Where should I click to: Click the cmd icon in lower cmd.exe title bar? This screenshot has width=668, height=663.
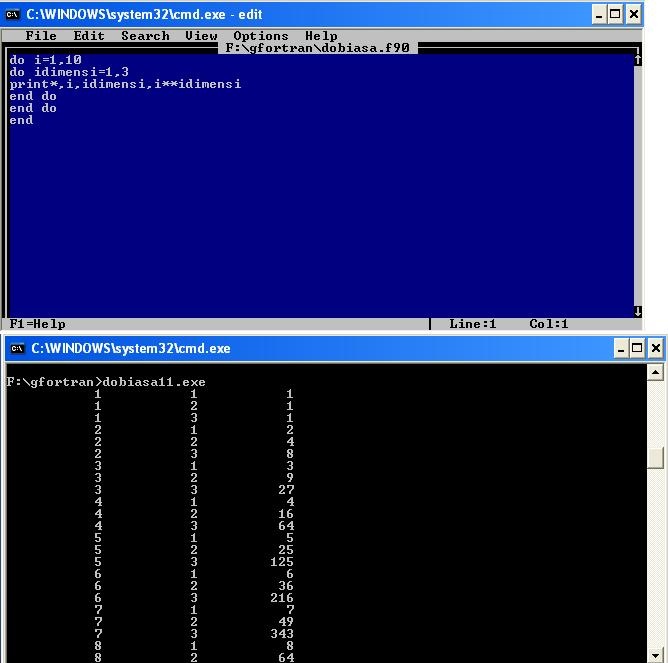coord(17,349)
